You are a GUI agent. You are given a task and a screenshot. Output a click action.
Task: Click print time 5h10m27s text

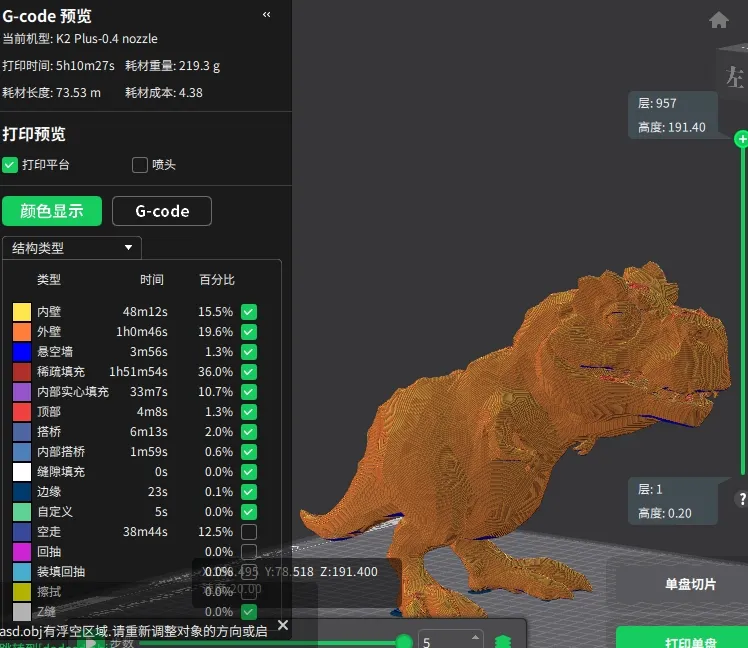pyautogui.click(x=85, y=65)
